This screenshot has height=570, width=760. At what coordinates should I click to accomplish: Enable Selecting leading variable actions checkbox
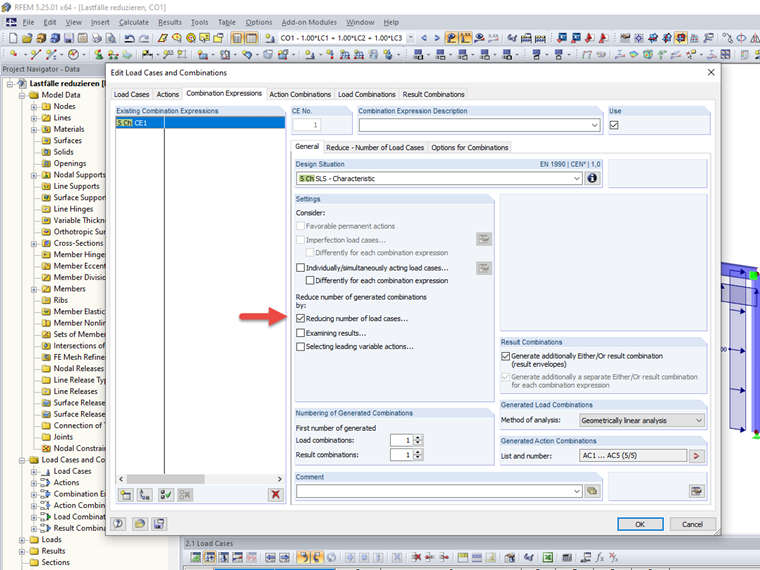(301, 347)
